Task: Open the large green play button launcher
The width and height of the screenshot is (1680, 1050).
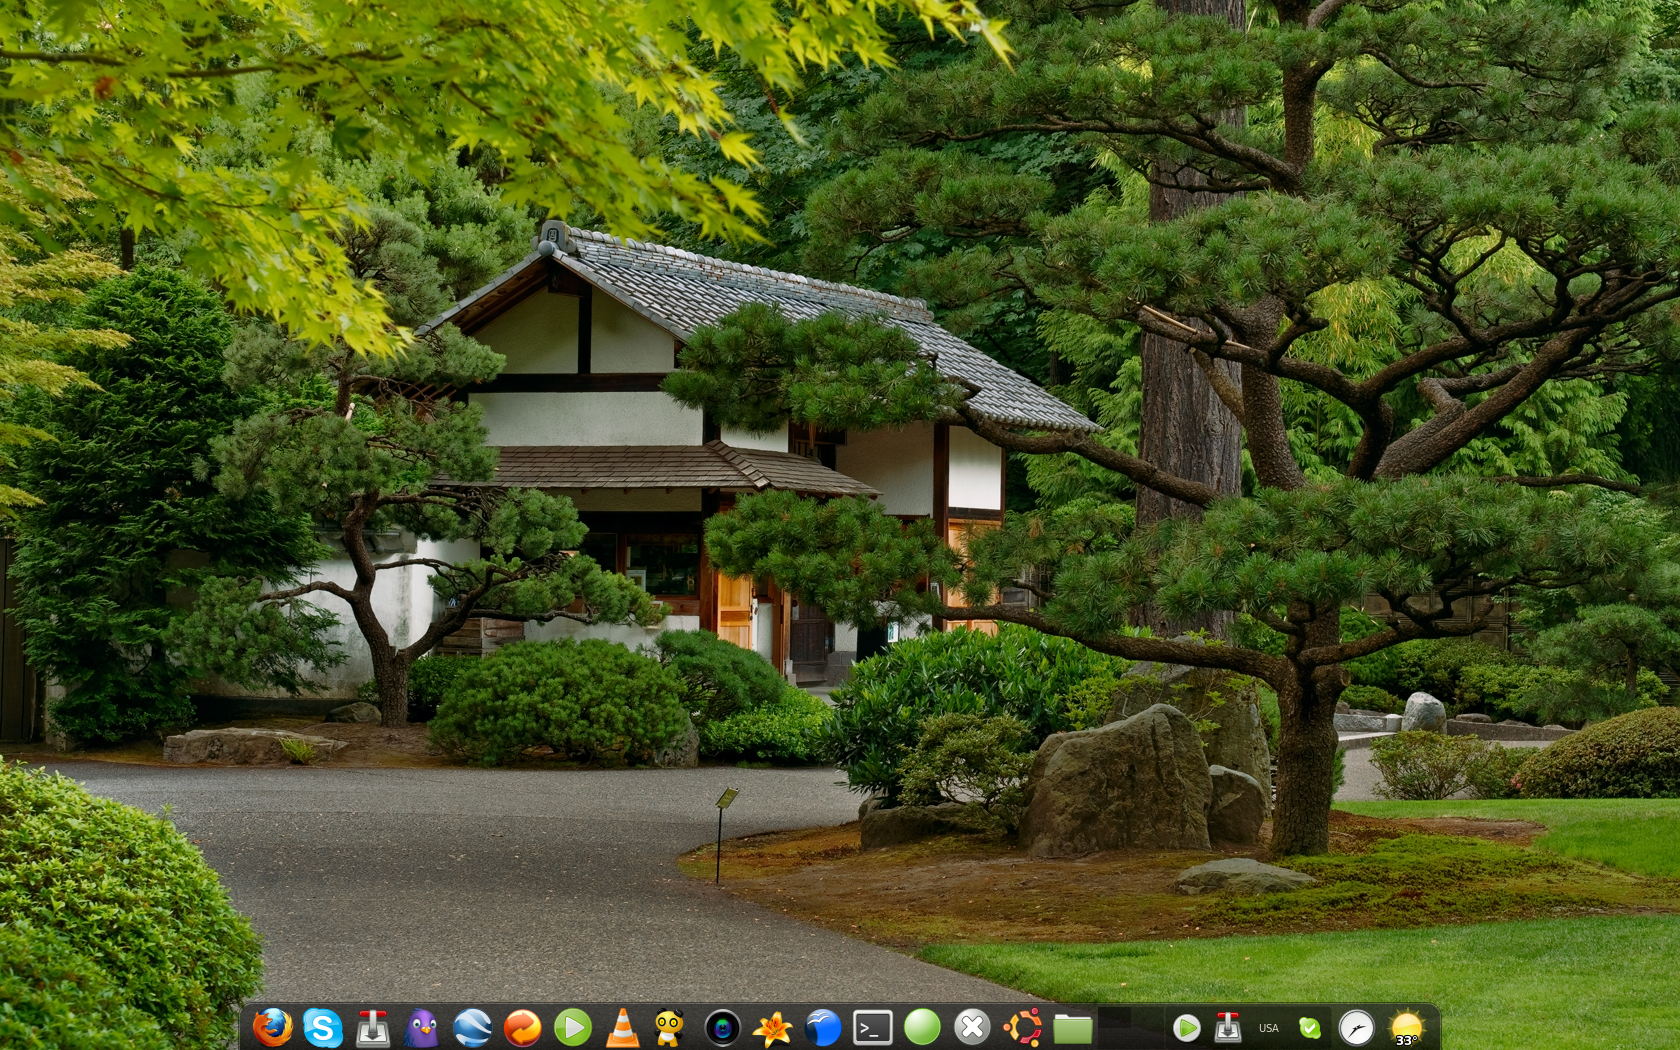Action: point(572,1027)
